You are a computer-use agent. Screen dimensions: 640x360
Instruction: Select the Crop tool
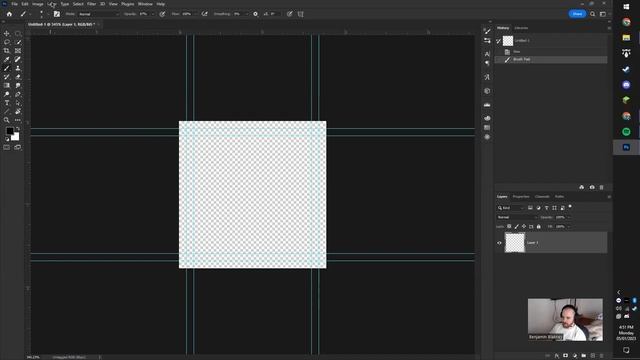click(x=7, y=51)
